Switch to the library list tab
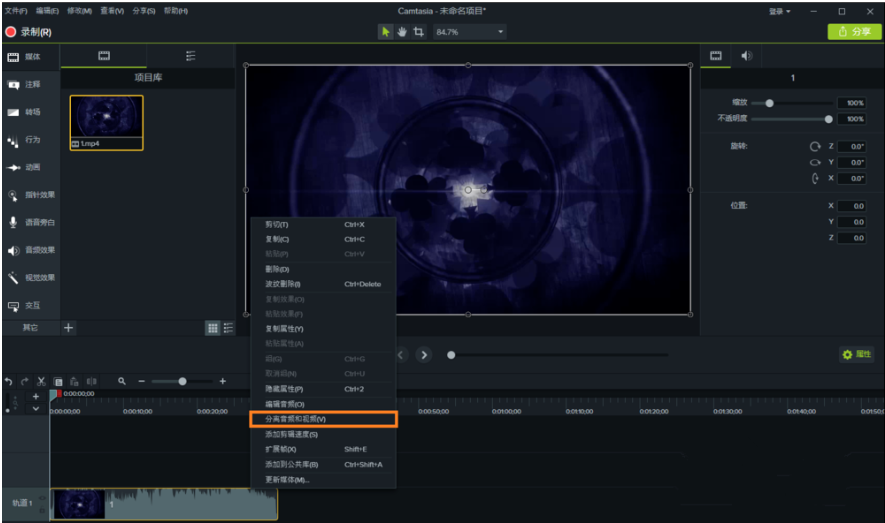The image size is (885, 523). click(191, 56)
